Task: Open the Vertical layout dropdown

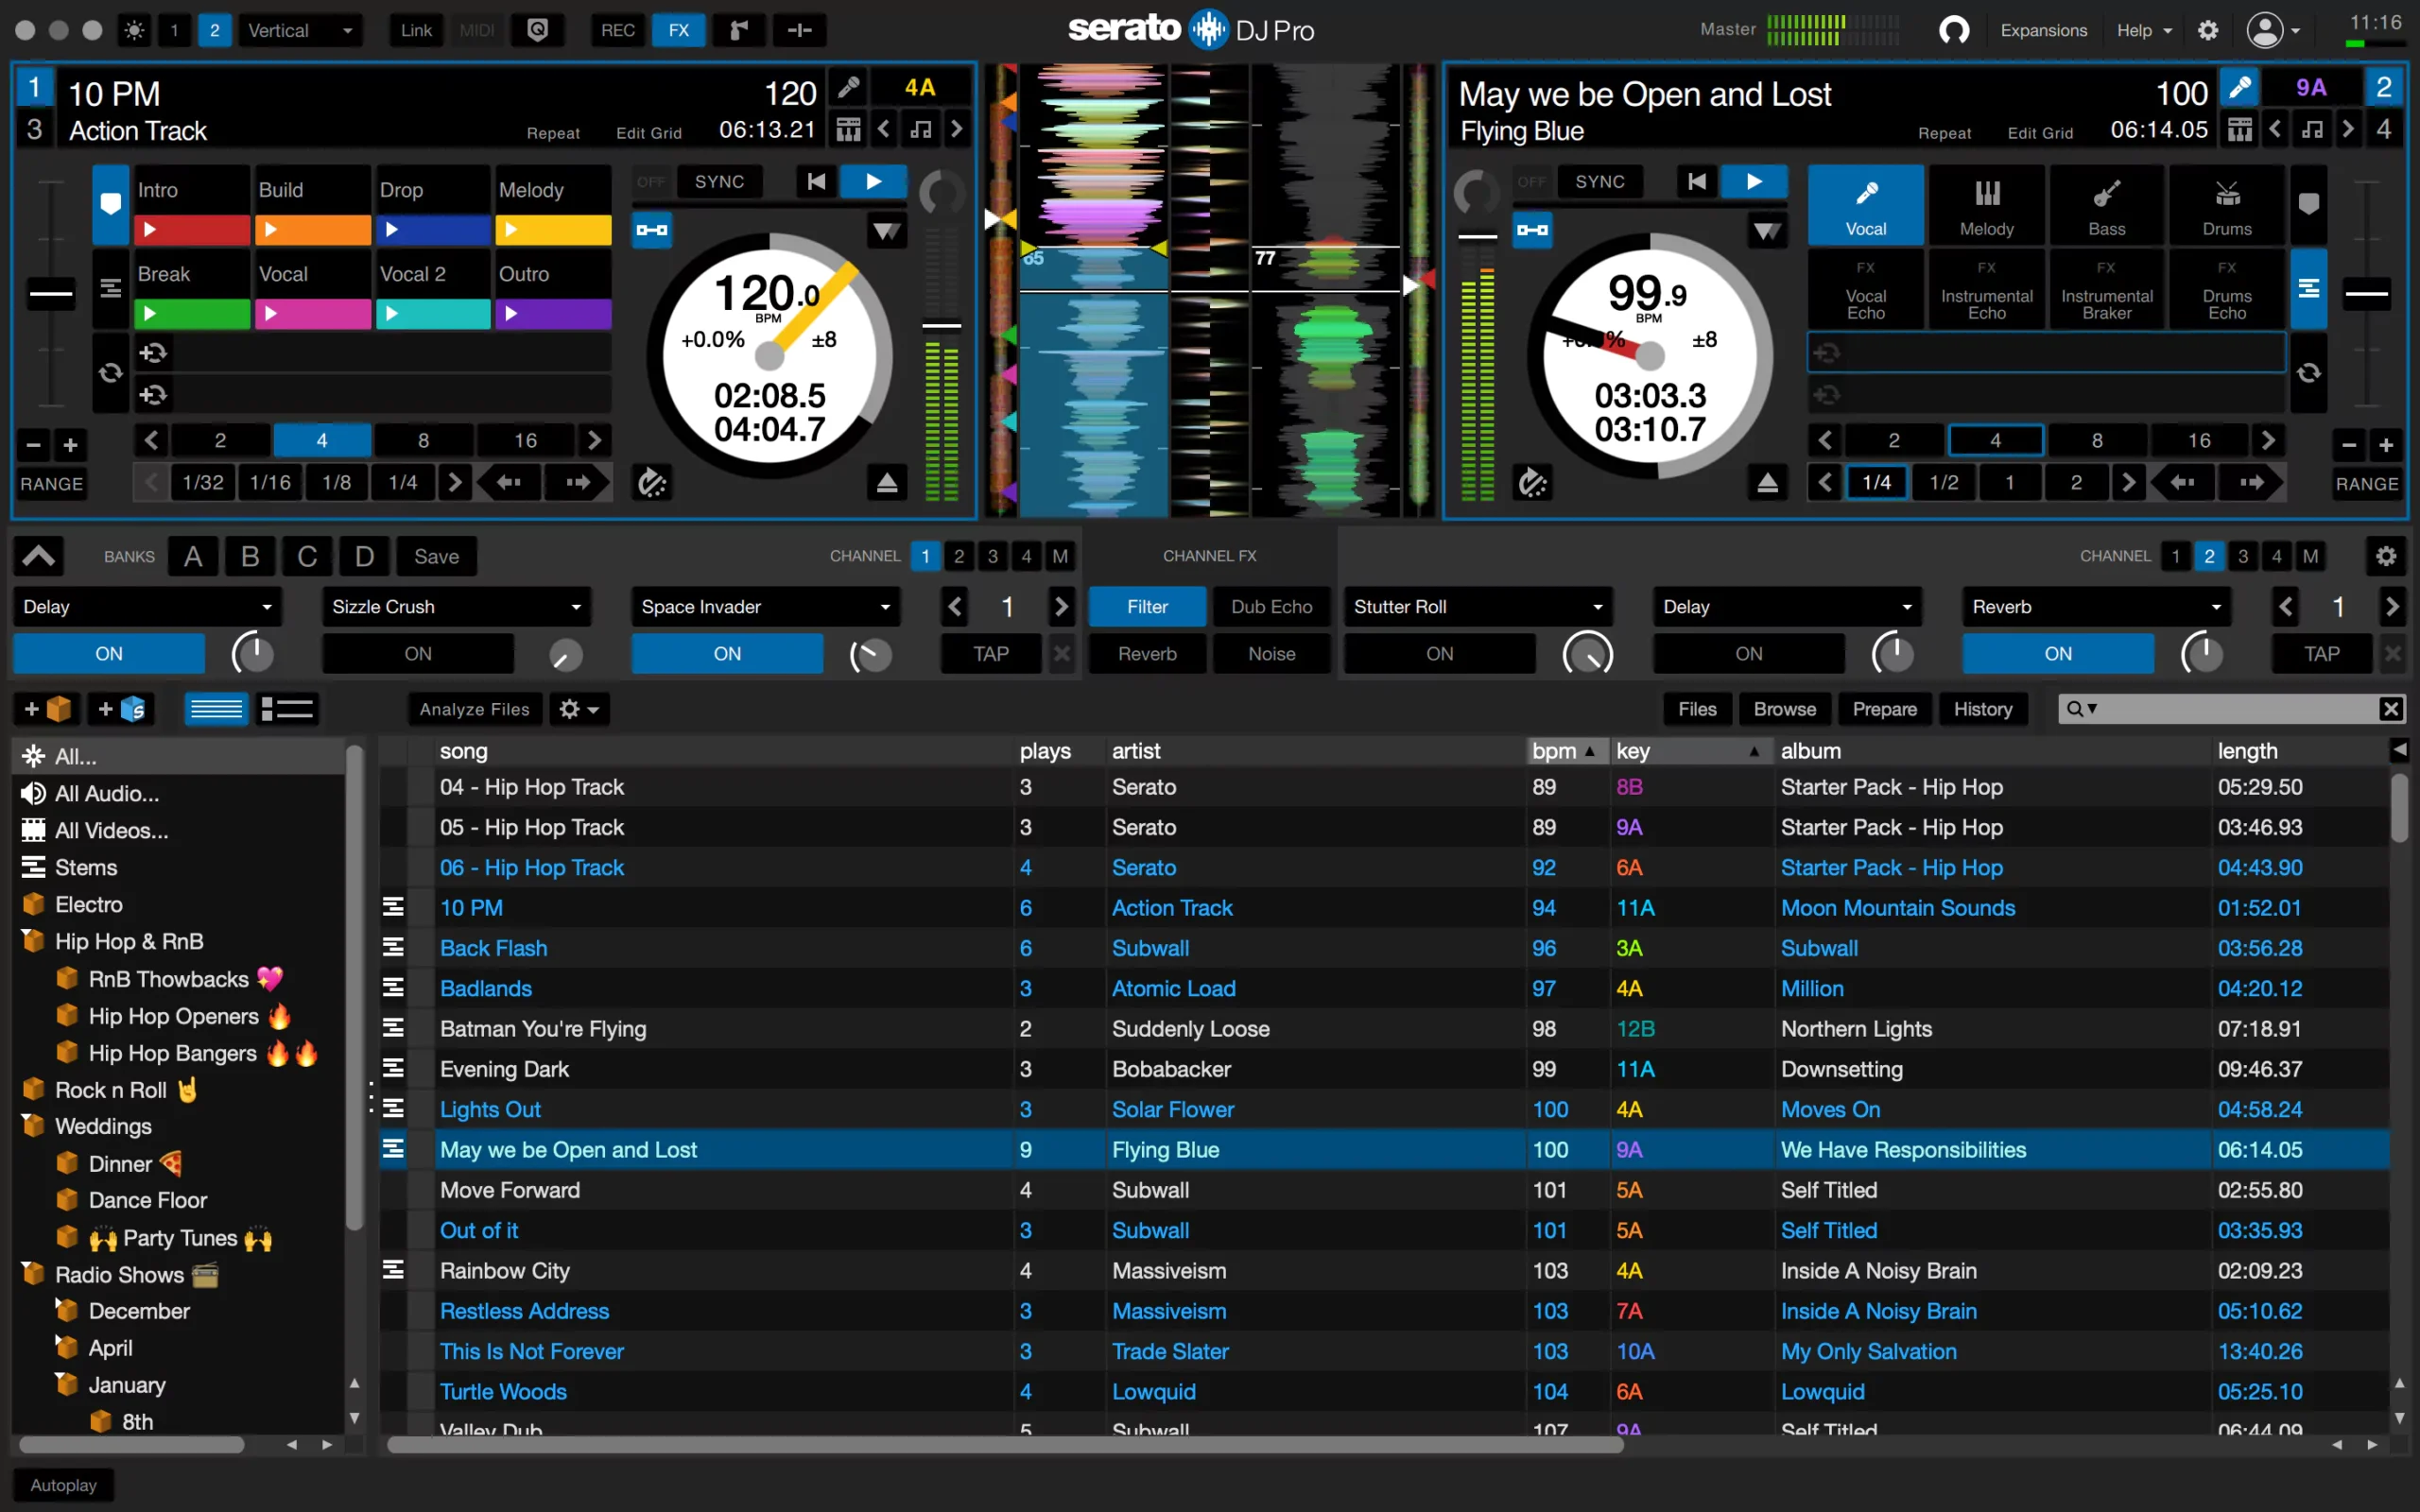Action: pos(299,30)
